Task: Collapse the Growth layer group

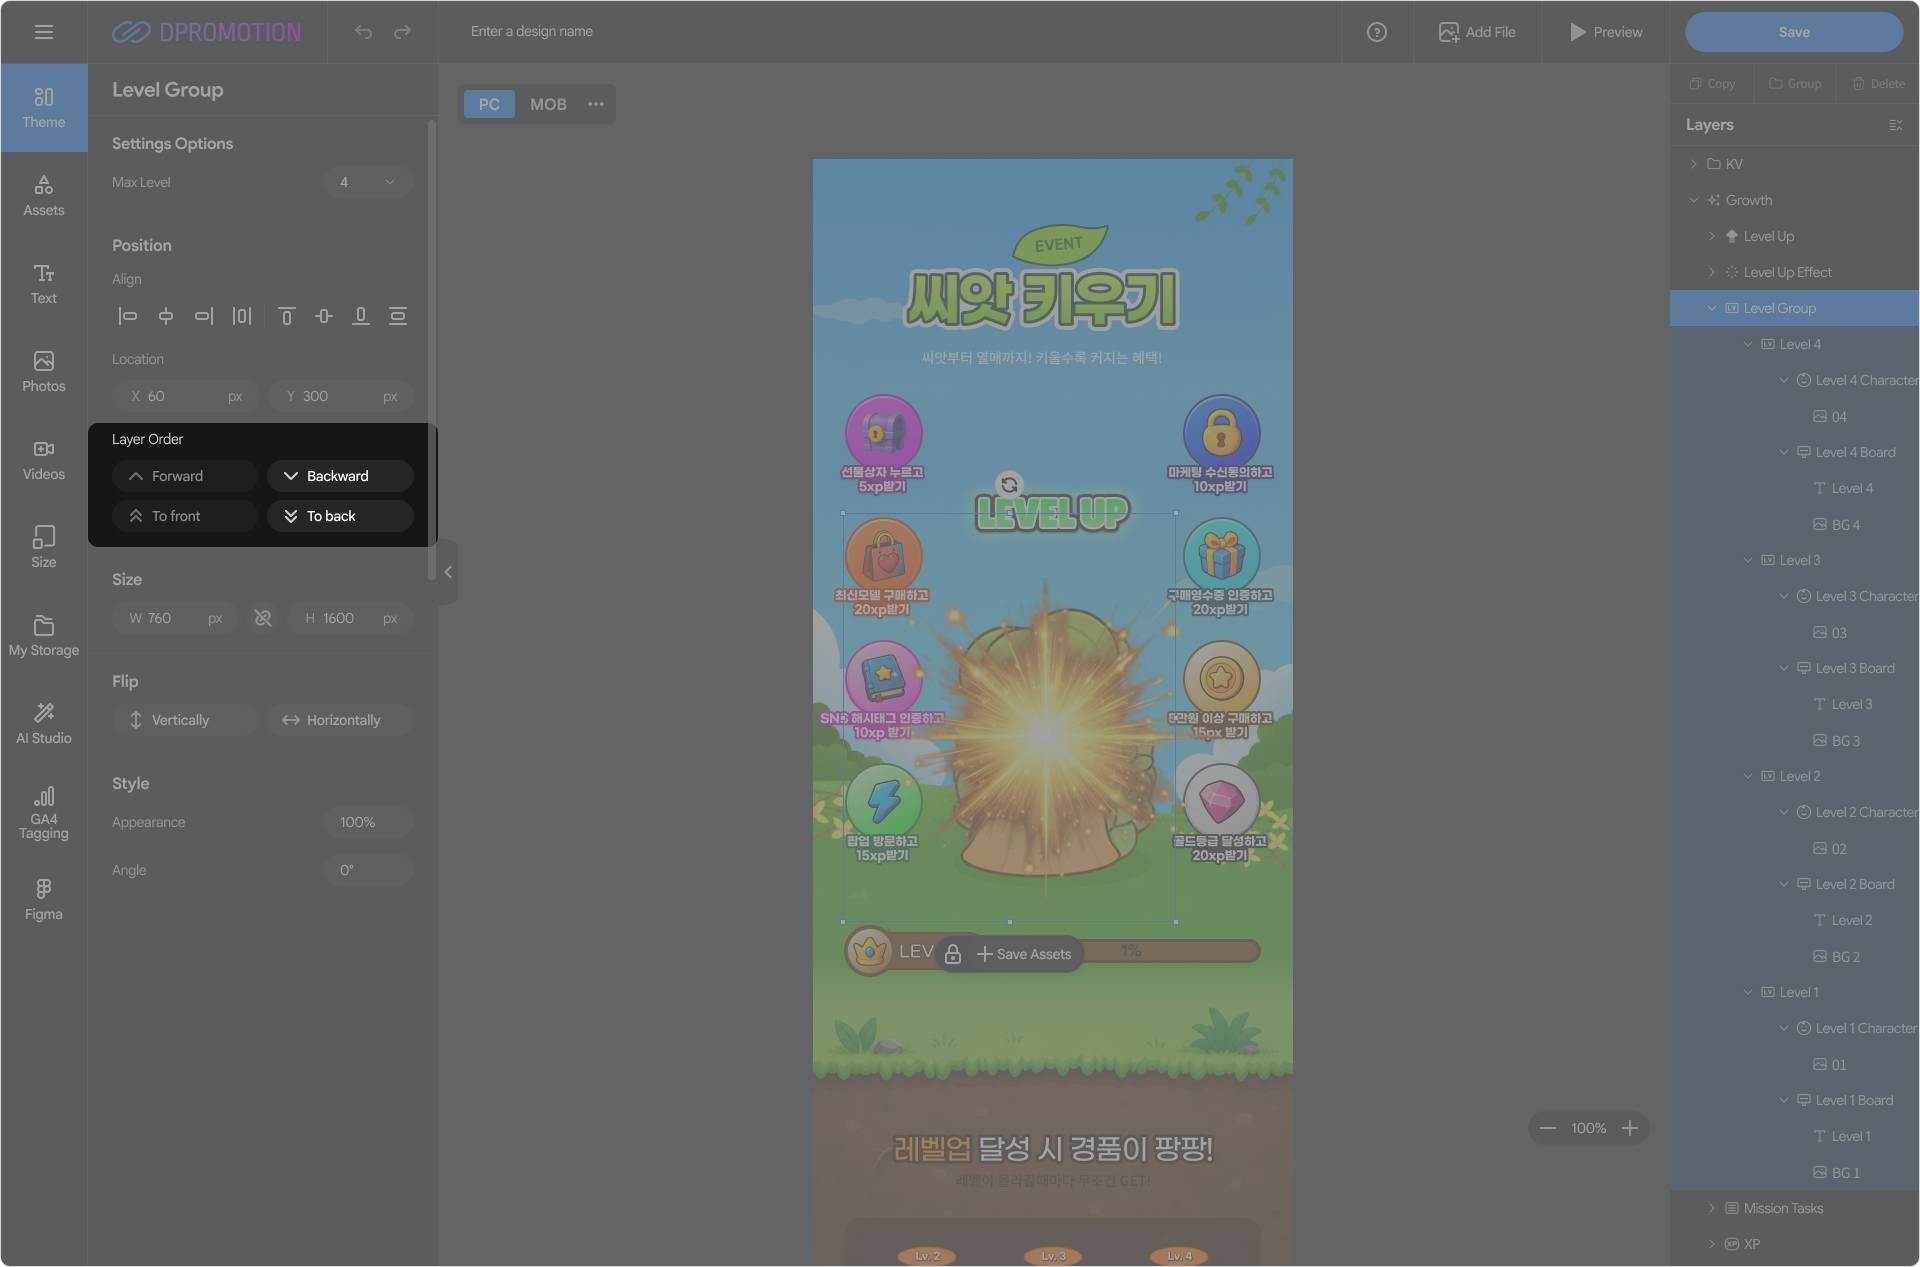Action: point(1694,200)
